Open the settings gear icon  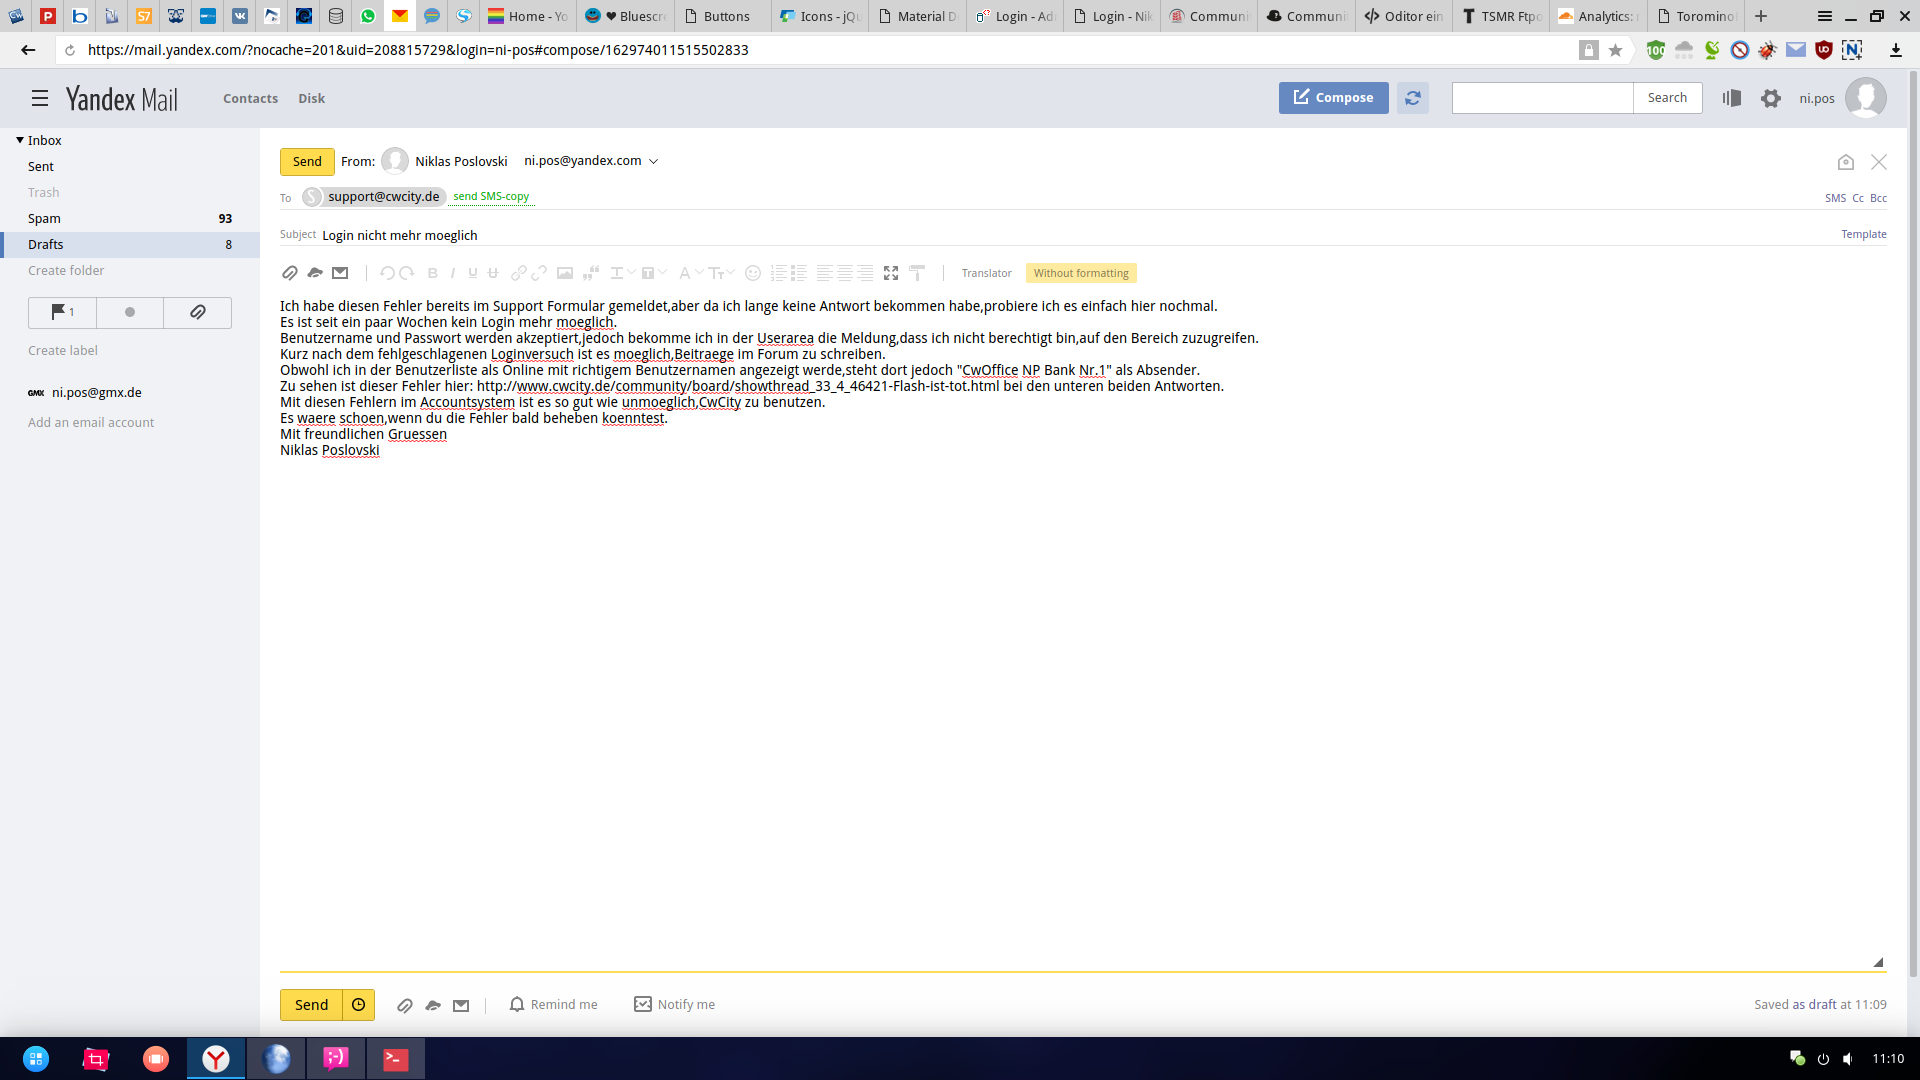coord(1771,98)
